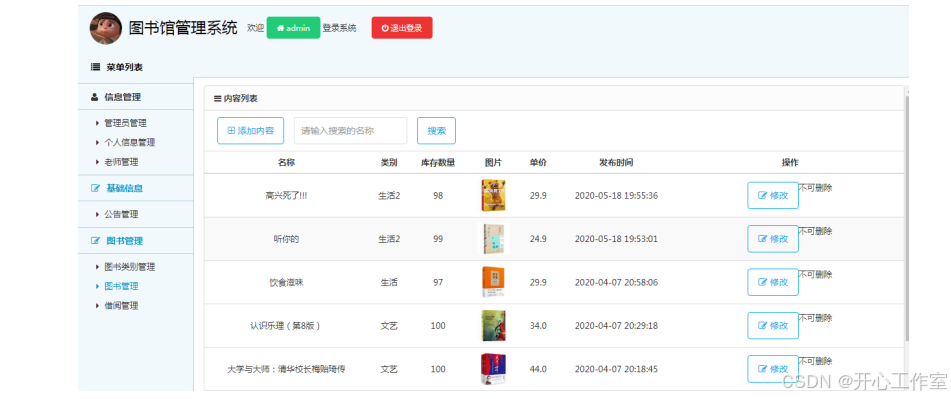Click the stock quantity 97
Screen dimensions: 951x399
click(438, 283)
